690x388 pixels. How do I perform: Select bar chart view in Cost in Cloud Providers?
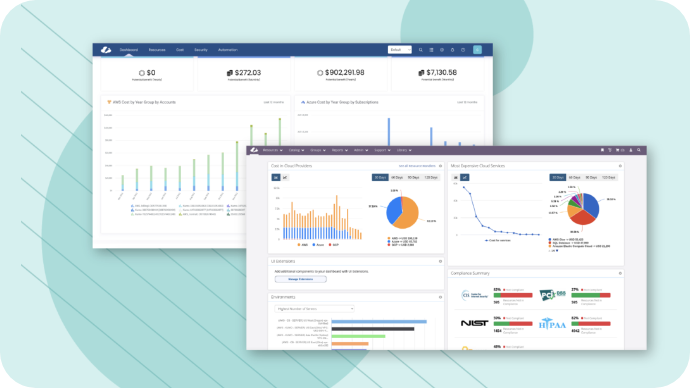point(276,177)
